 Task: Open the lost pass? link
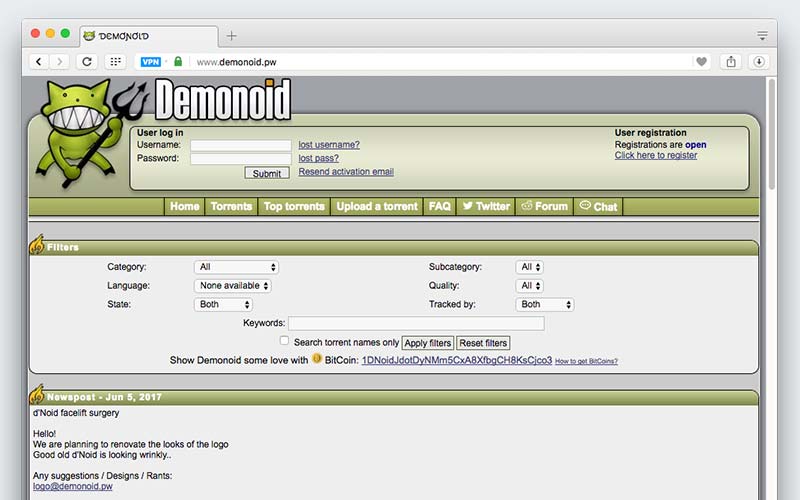[x=318, y=159]
